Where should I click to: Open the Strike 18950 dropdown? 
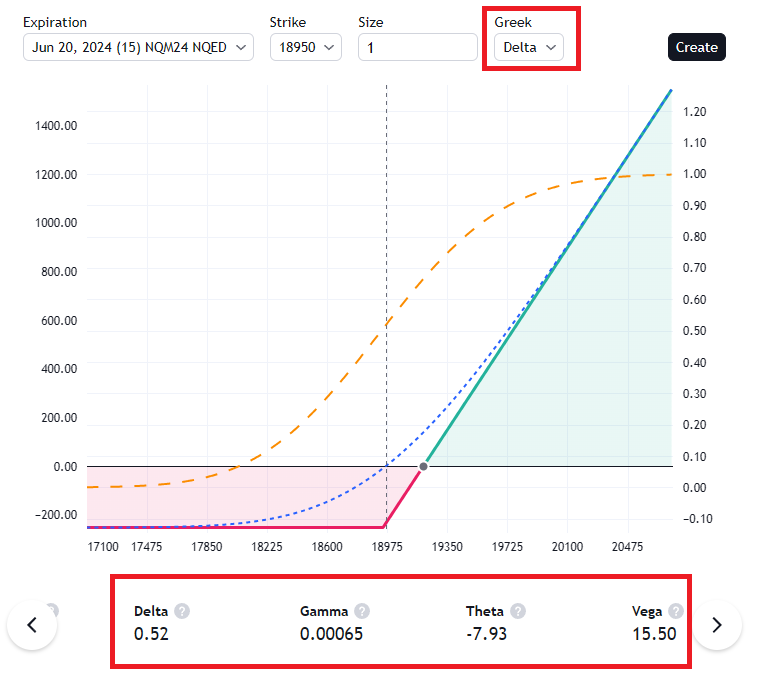[306, 47]
